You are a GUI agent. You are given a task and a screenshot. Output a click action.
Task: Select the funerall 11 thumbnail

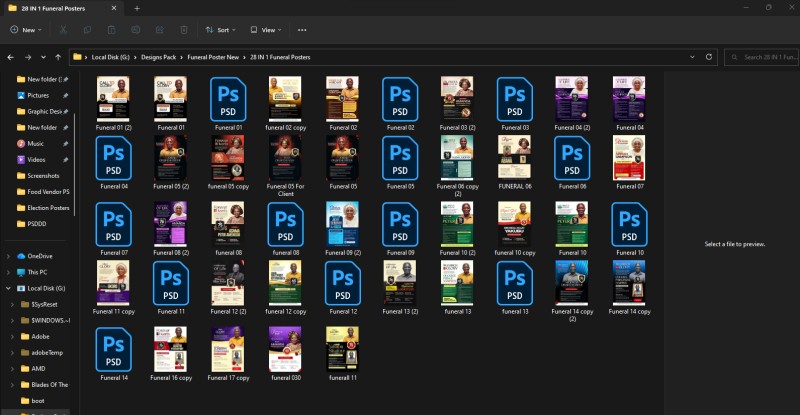343,350
